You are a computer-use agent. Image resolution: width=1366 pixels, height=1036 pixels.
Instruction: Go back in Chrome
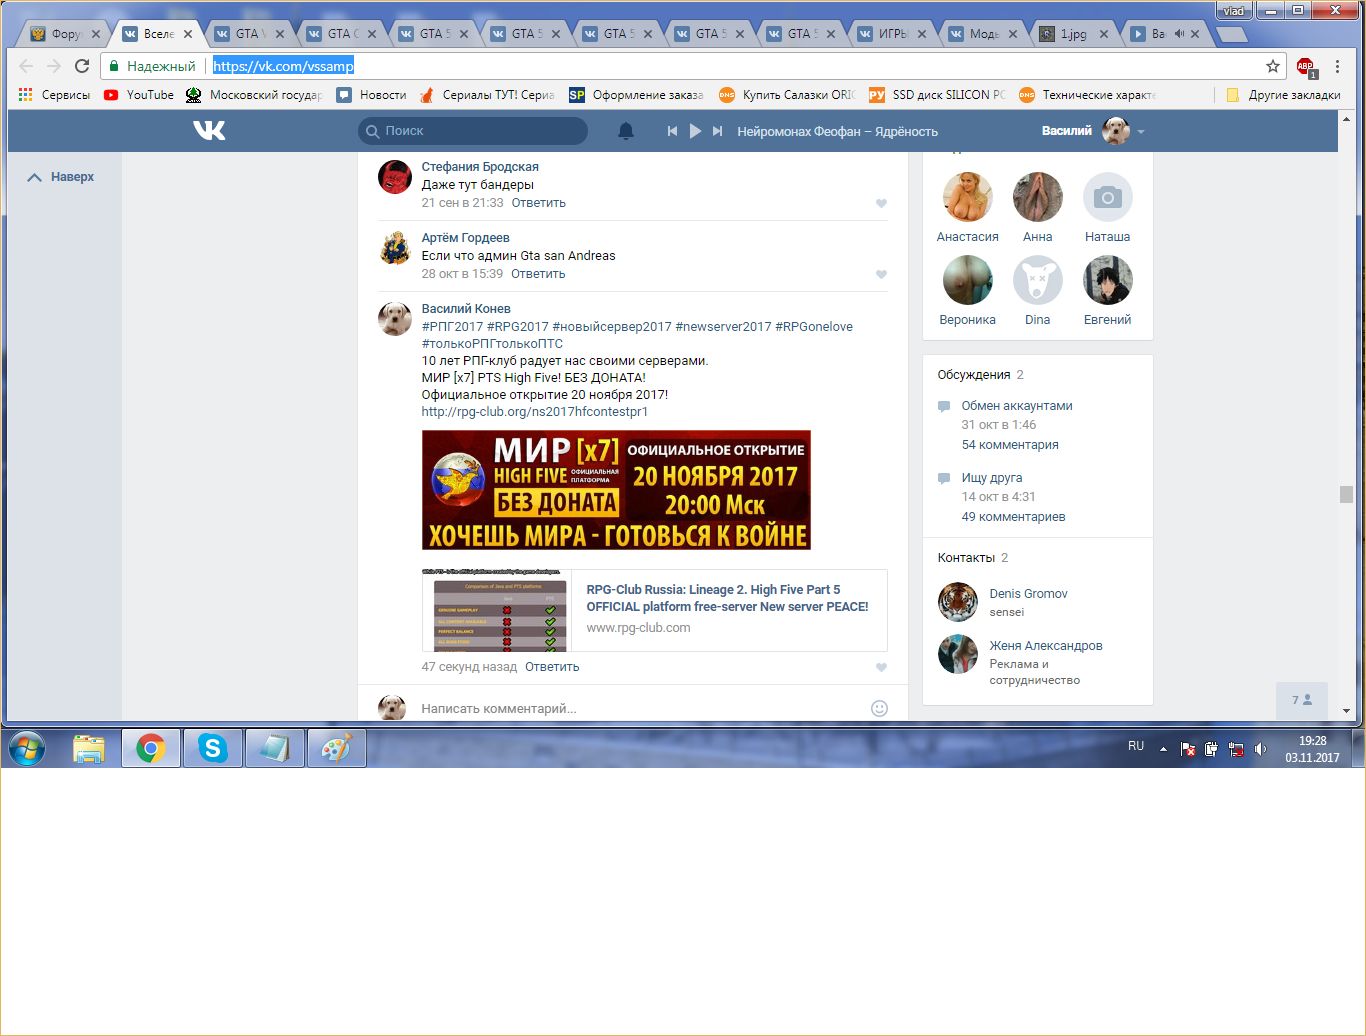click(x=26, y=66)
